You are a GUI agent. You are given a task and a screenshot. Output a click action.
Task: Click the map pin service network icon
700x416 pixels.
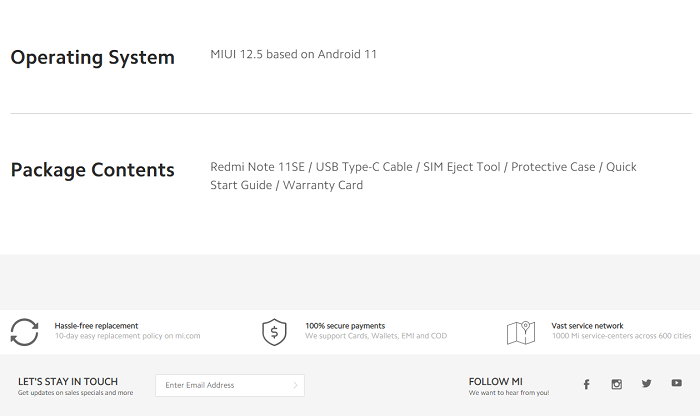click(x=521, y=333)
